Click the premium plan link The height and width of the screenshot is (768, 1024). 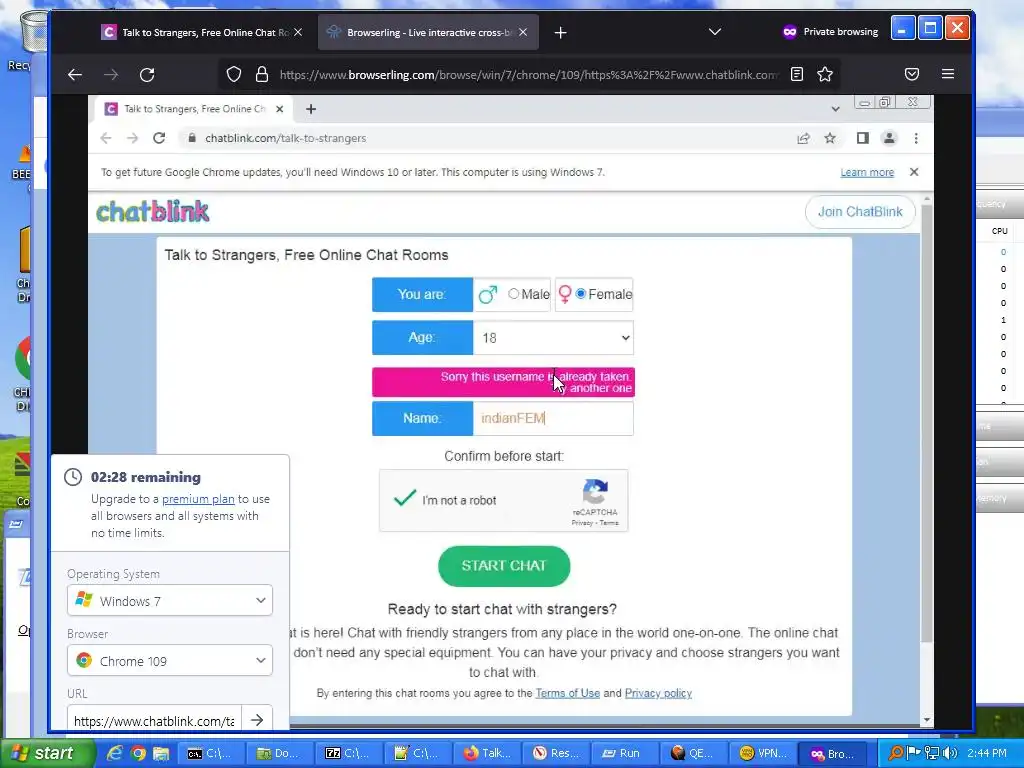[x=198, y=499]
